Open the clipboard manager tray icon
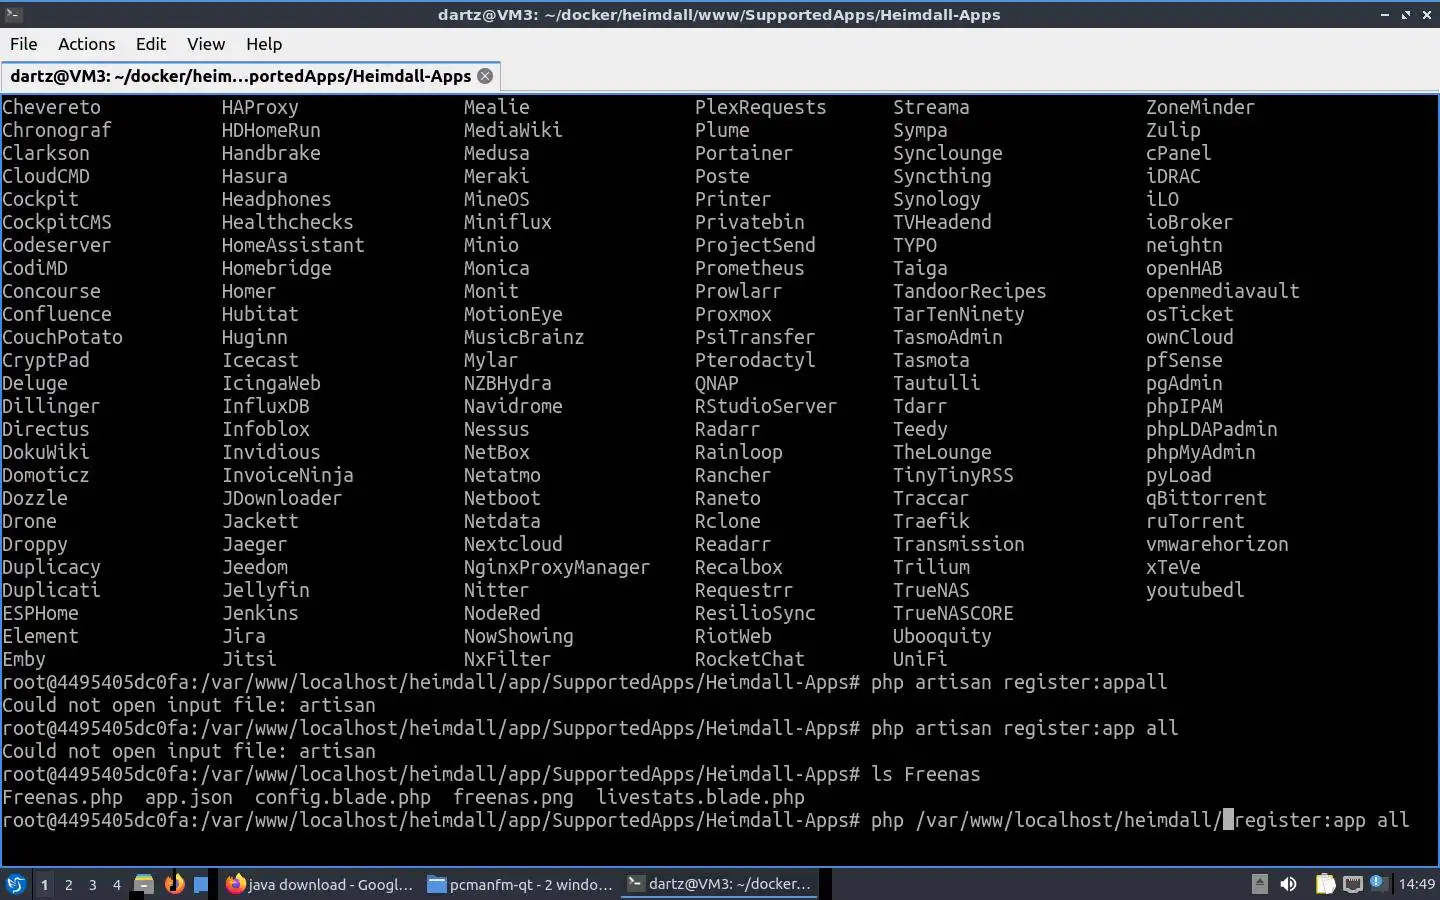1440x900 pixels. 1325,884
